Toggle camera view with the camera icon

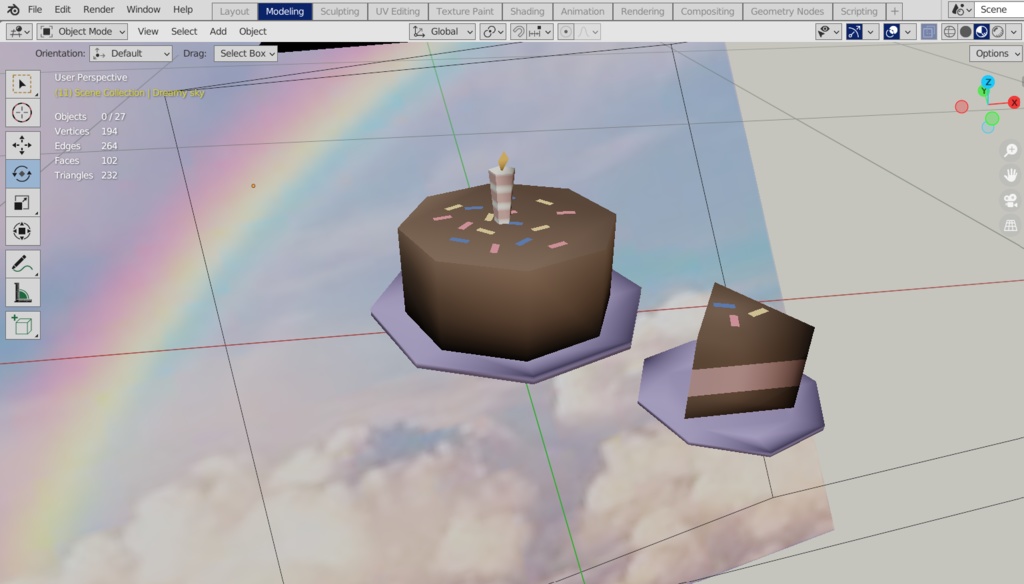coord(1010,201)
